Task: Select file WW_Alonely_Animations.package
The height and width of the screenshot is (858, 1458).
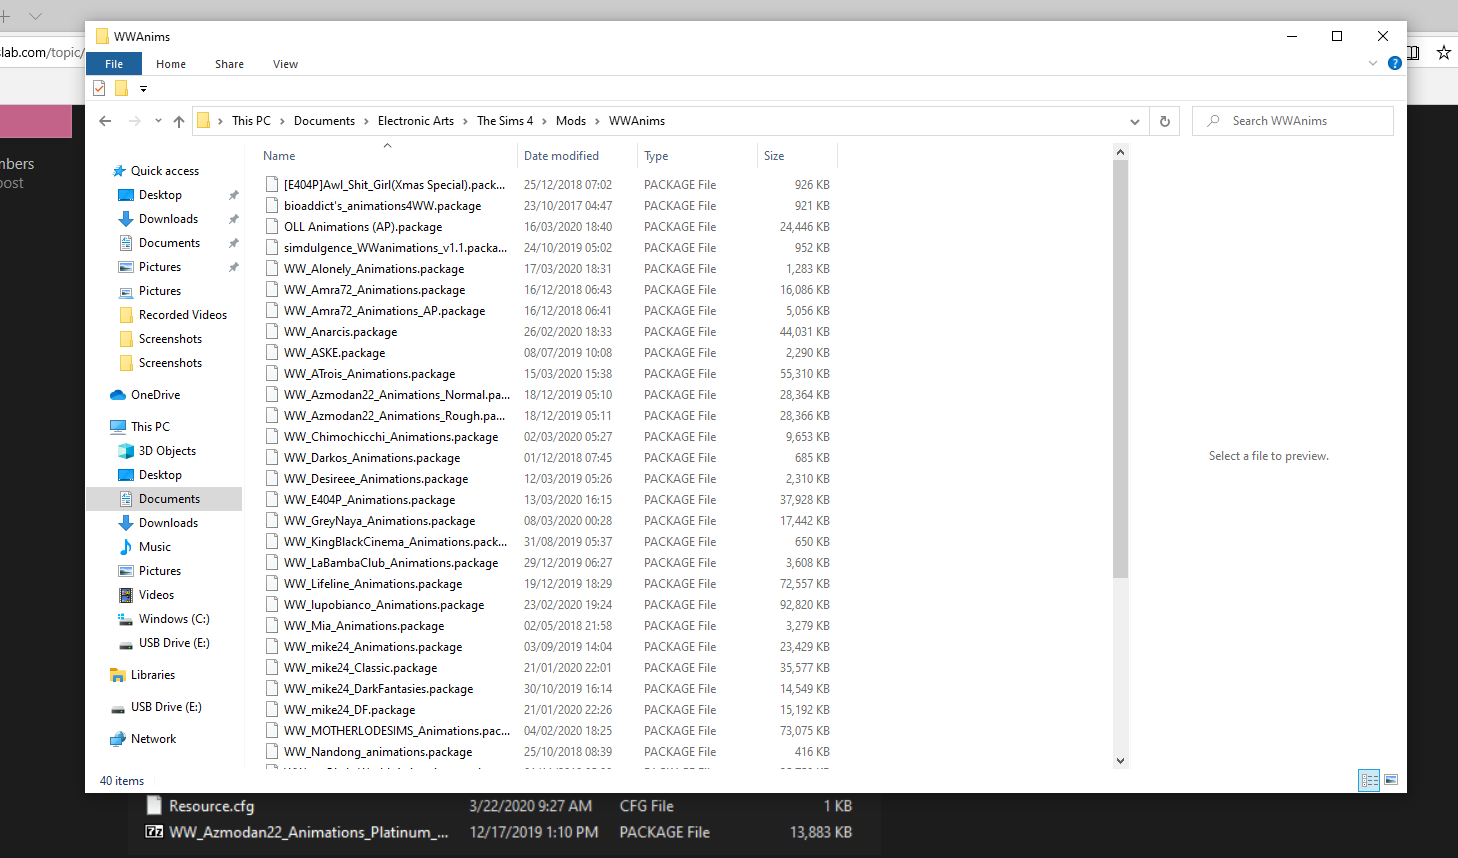Action: 374,269
